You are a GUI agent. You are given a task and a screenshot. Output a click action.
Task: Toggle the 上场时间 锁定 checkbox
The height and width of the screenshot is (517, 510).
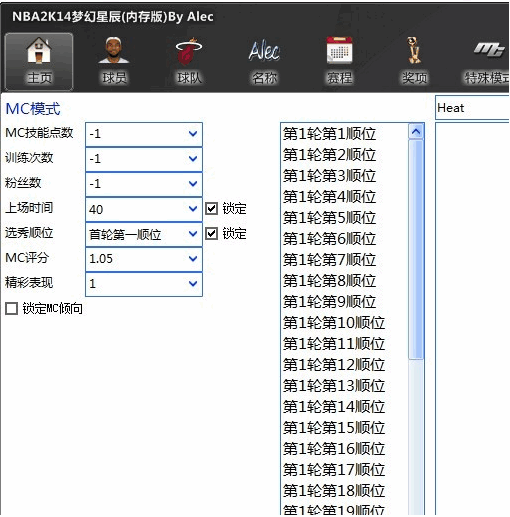point(211,209)
